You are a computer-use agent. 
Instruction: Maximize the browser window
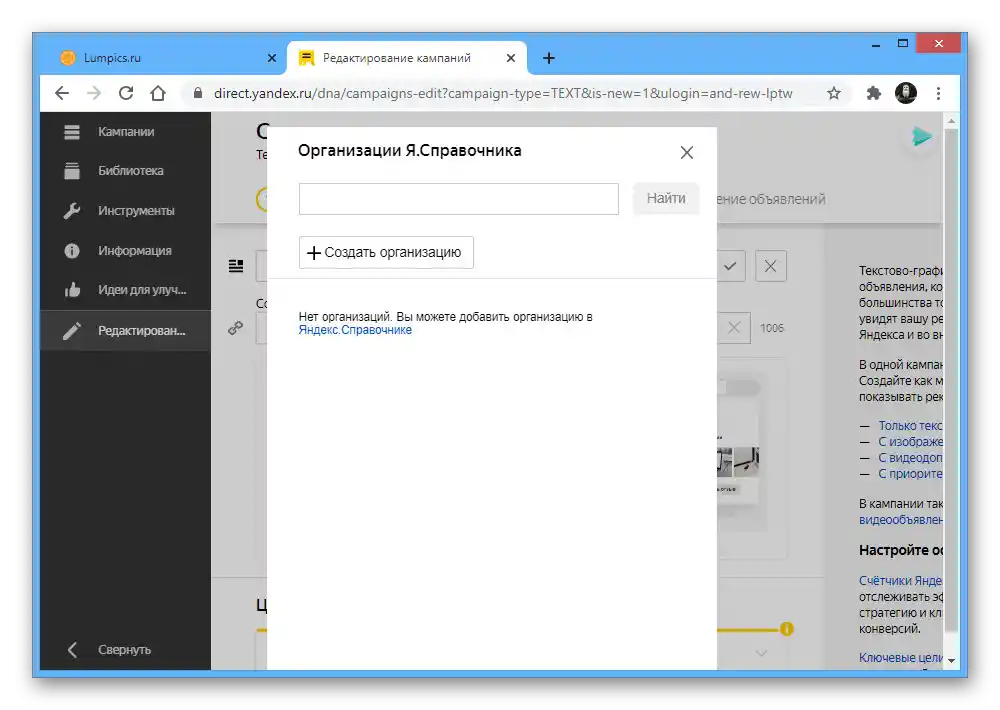pos(902,44)
